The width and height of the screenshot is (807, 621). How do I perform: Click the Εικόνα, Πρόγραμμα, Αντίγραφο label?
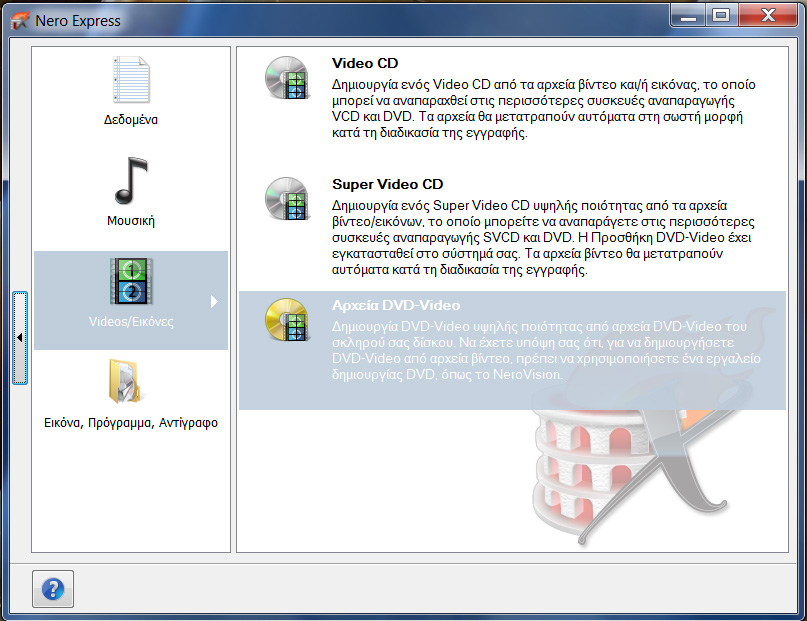click(131, 423)
